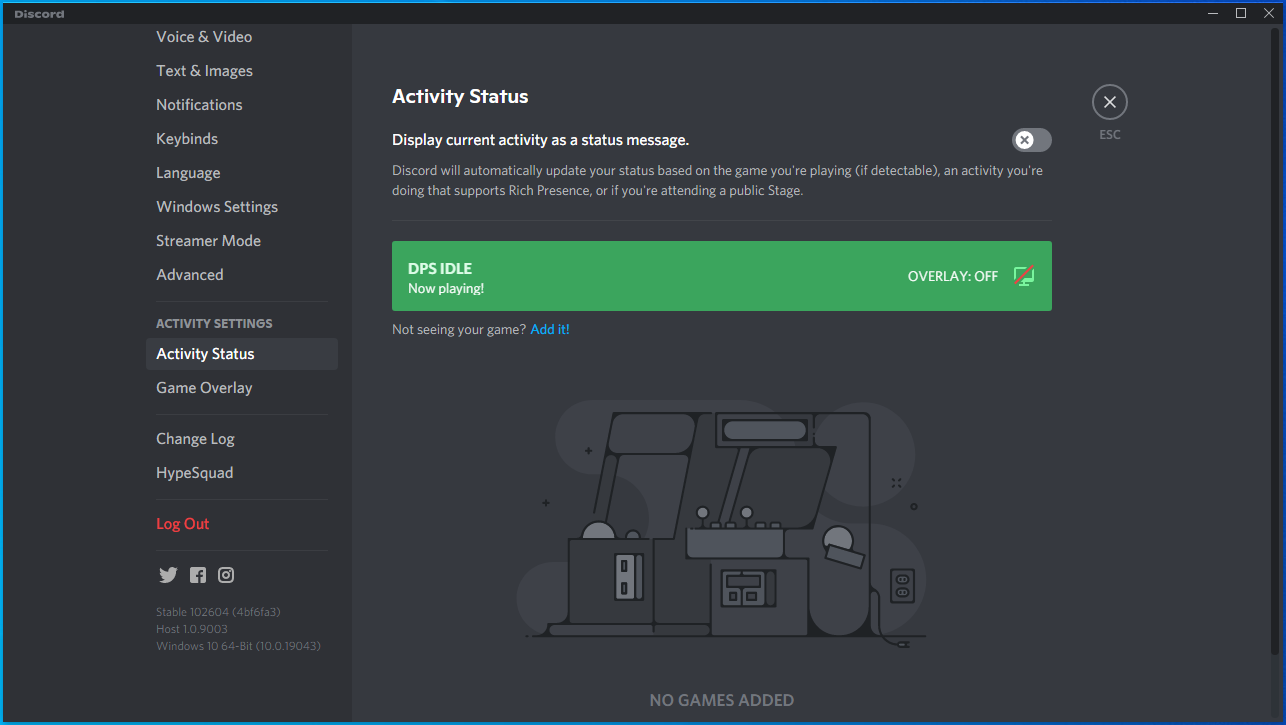Click the overlay monitor icon for DPS IDLE
Image resolution: width=1286 pixels, height=725 pixels.
point(1023,276)
